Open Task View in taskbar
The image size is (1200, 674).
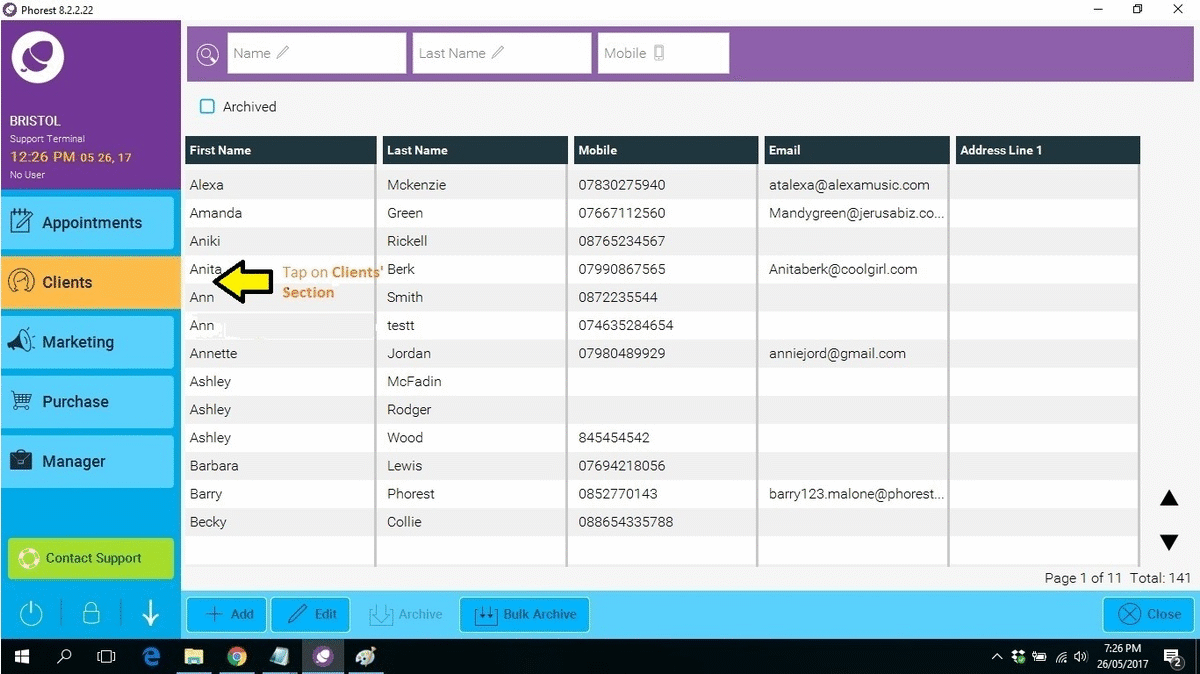coord(106,657)
